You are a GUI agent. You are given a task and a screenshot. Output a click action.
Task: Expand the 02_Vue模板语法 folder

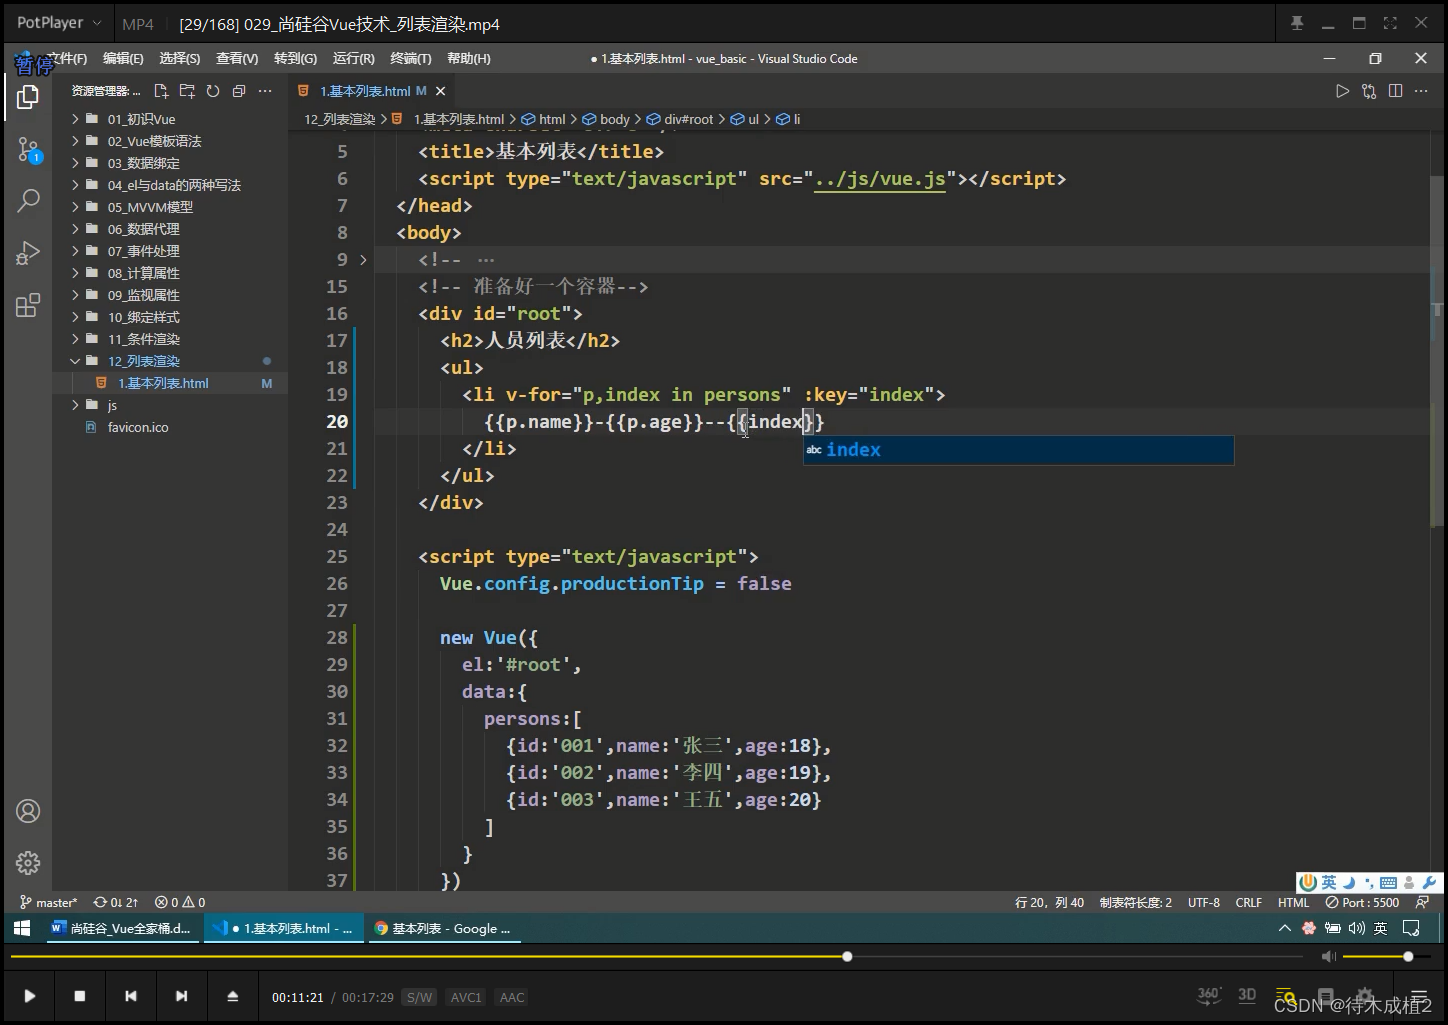(170, 141)
